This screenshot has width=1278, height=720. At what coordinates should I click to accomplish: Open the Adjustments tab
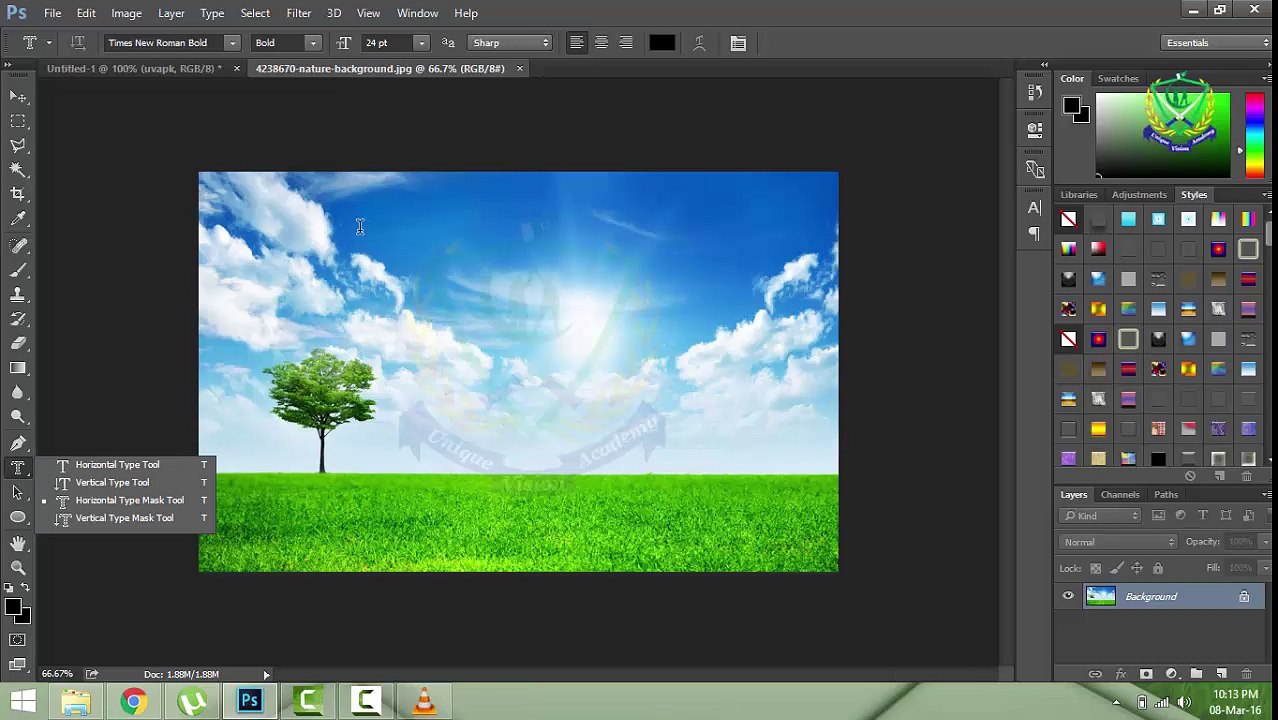point(1139,195)
